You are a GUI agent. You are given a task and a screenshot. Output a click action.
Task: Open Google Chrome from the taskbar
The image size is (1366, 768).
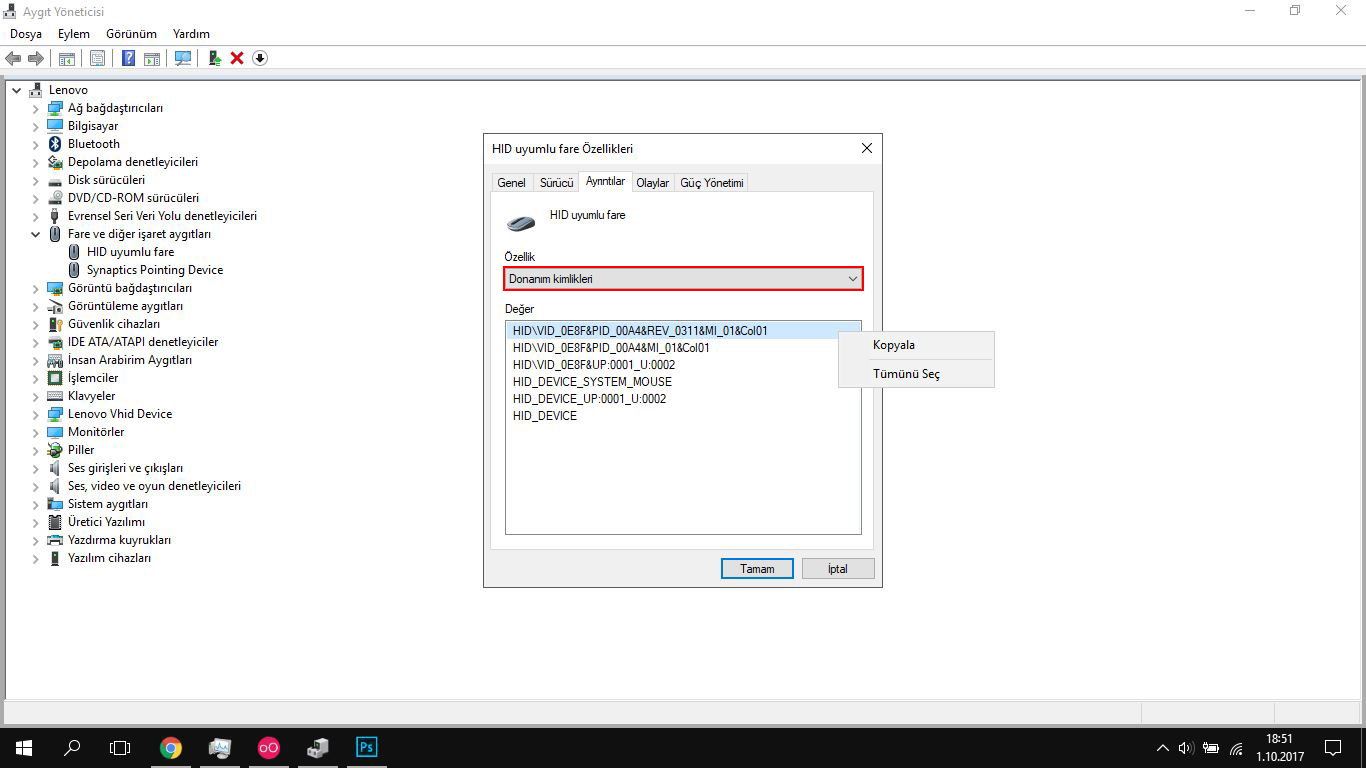(x=171, y=747)
